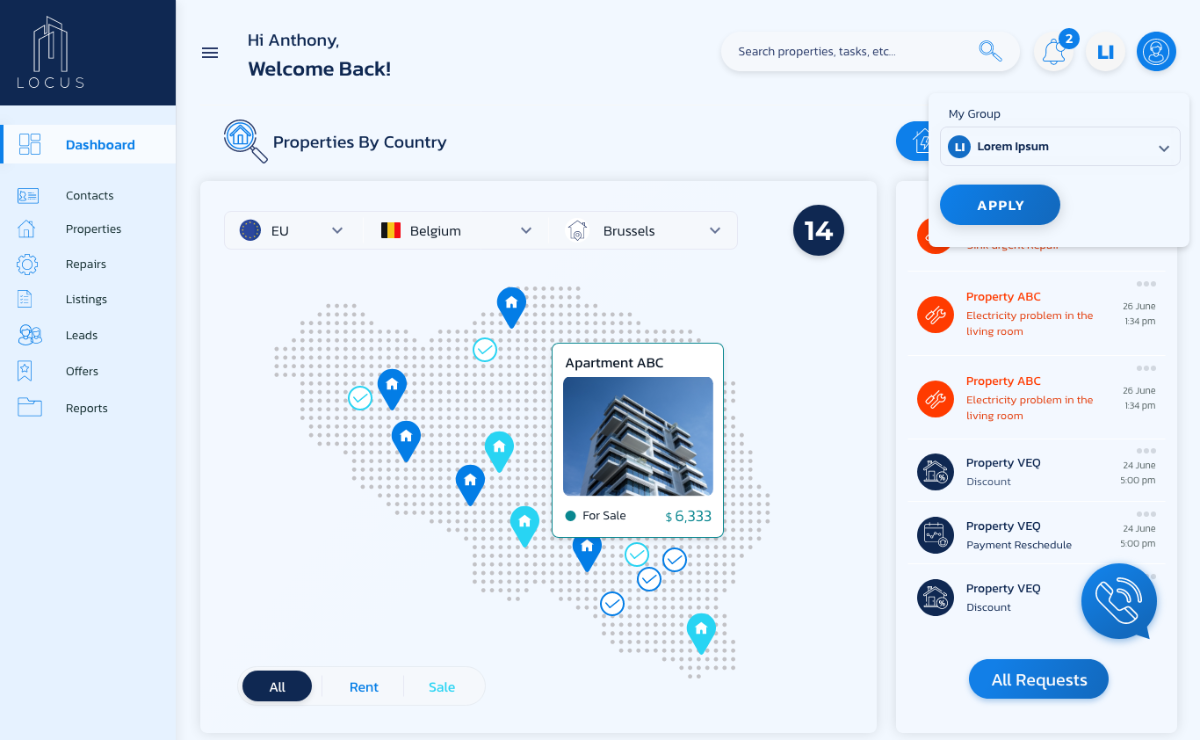Click the Leads people icon

[x=29, y=335]
